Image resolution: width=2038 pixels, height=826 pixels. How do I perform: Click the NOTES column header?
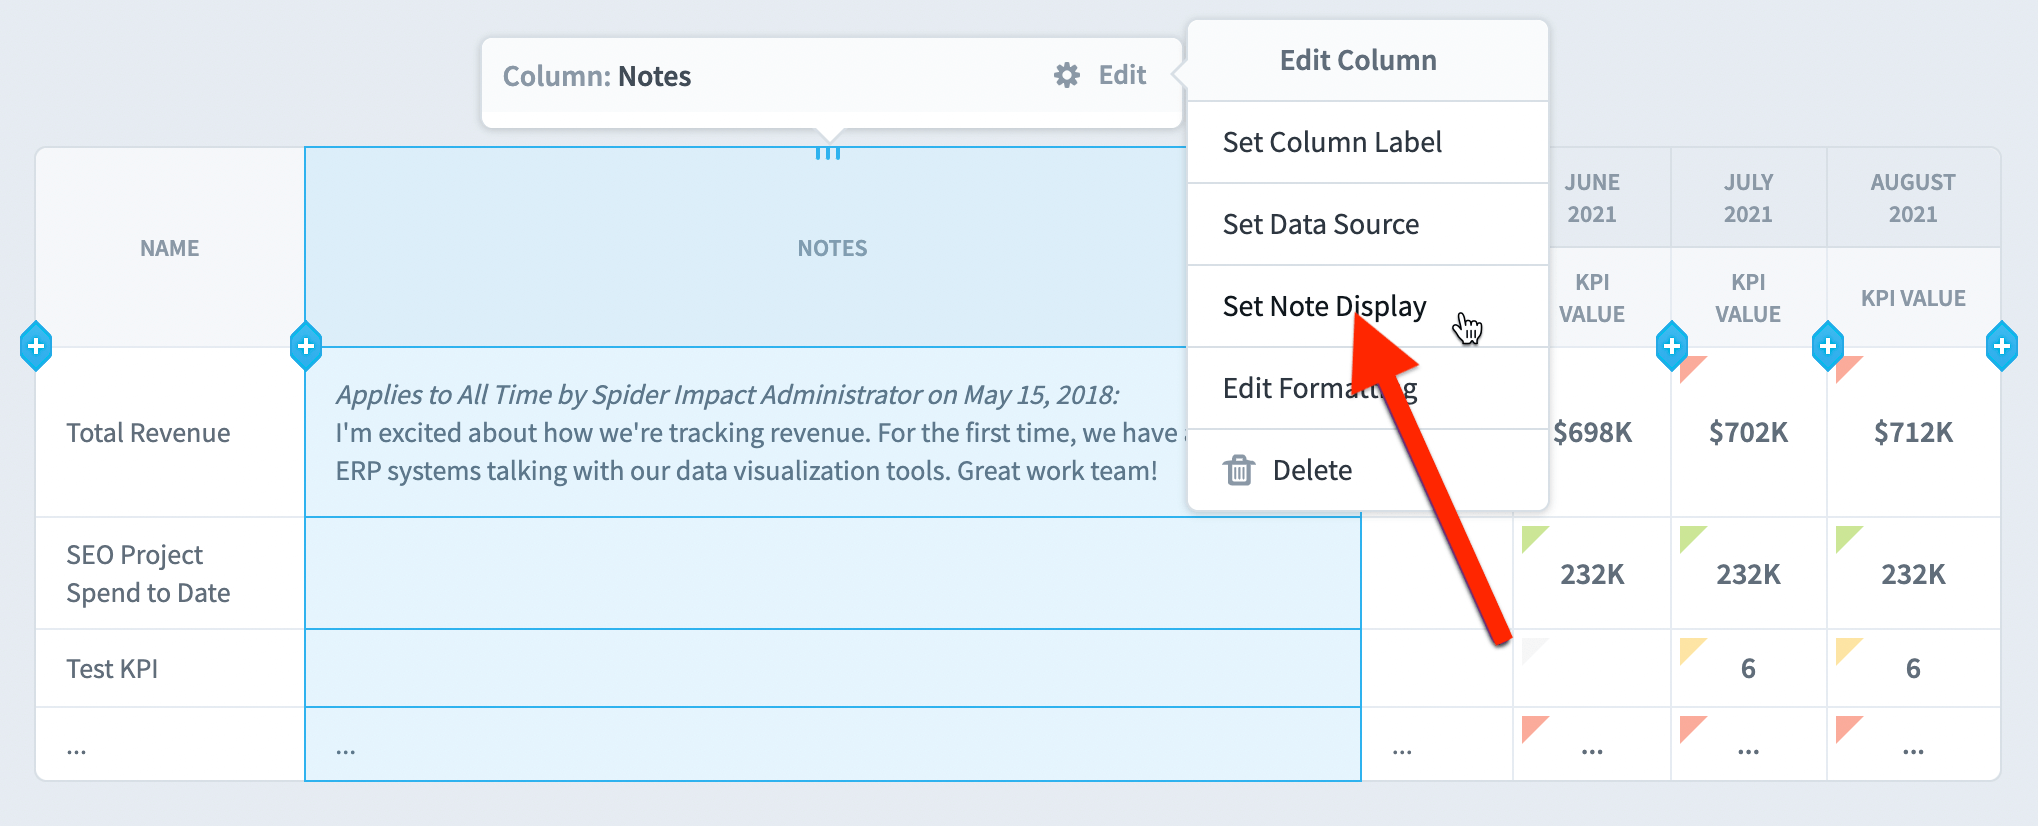click(832, 248)
